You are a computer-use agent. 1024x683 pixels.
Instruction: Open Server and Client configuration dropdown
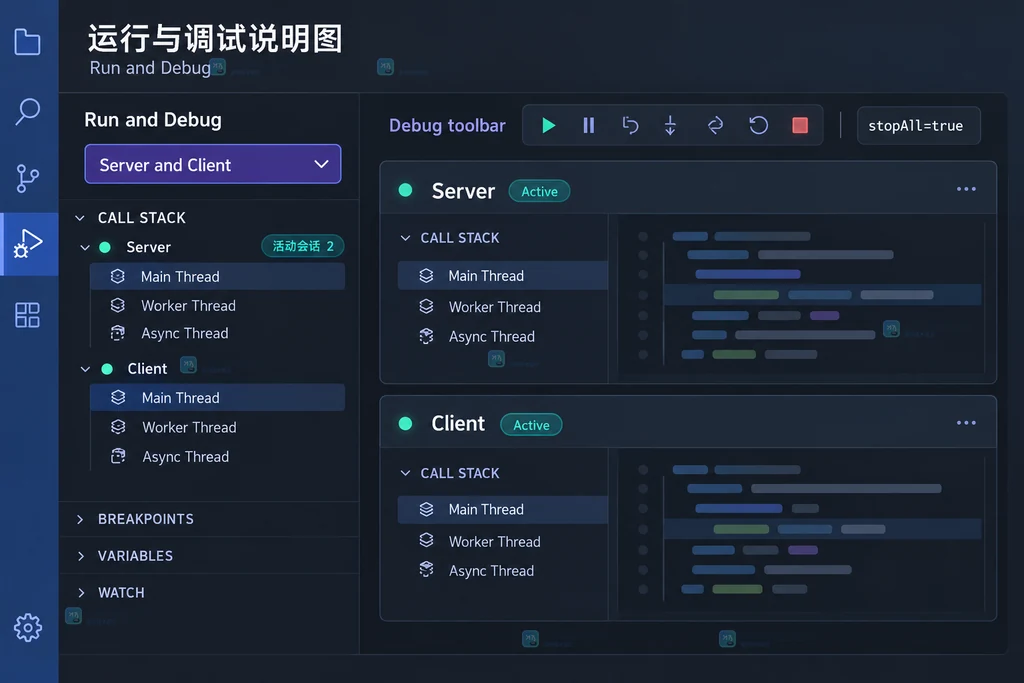(x=213, y=164)
